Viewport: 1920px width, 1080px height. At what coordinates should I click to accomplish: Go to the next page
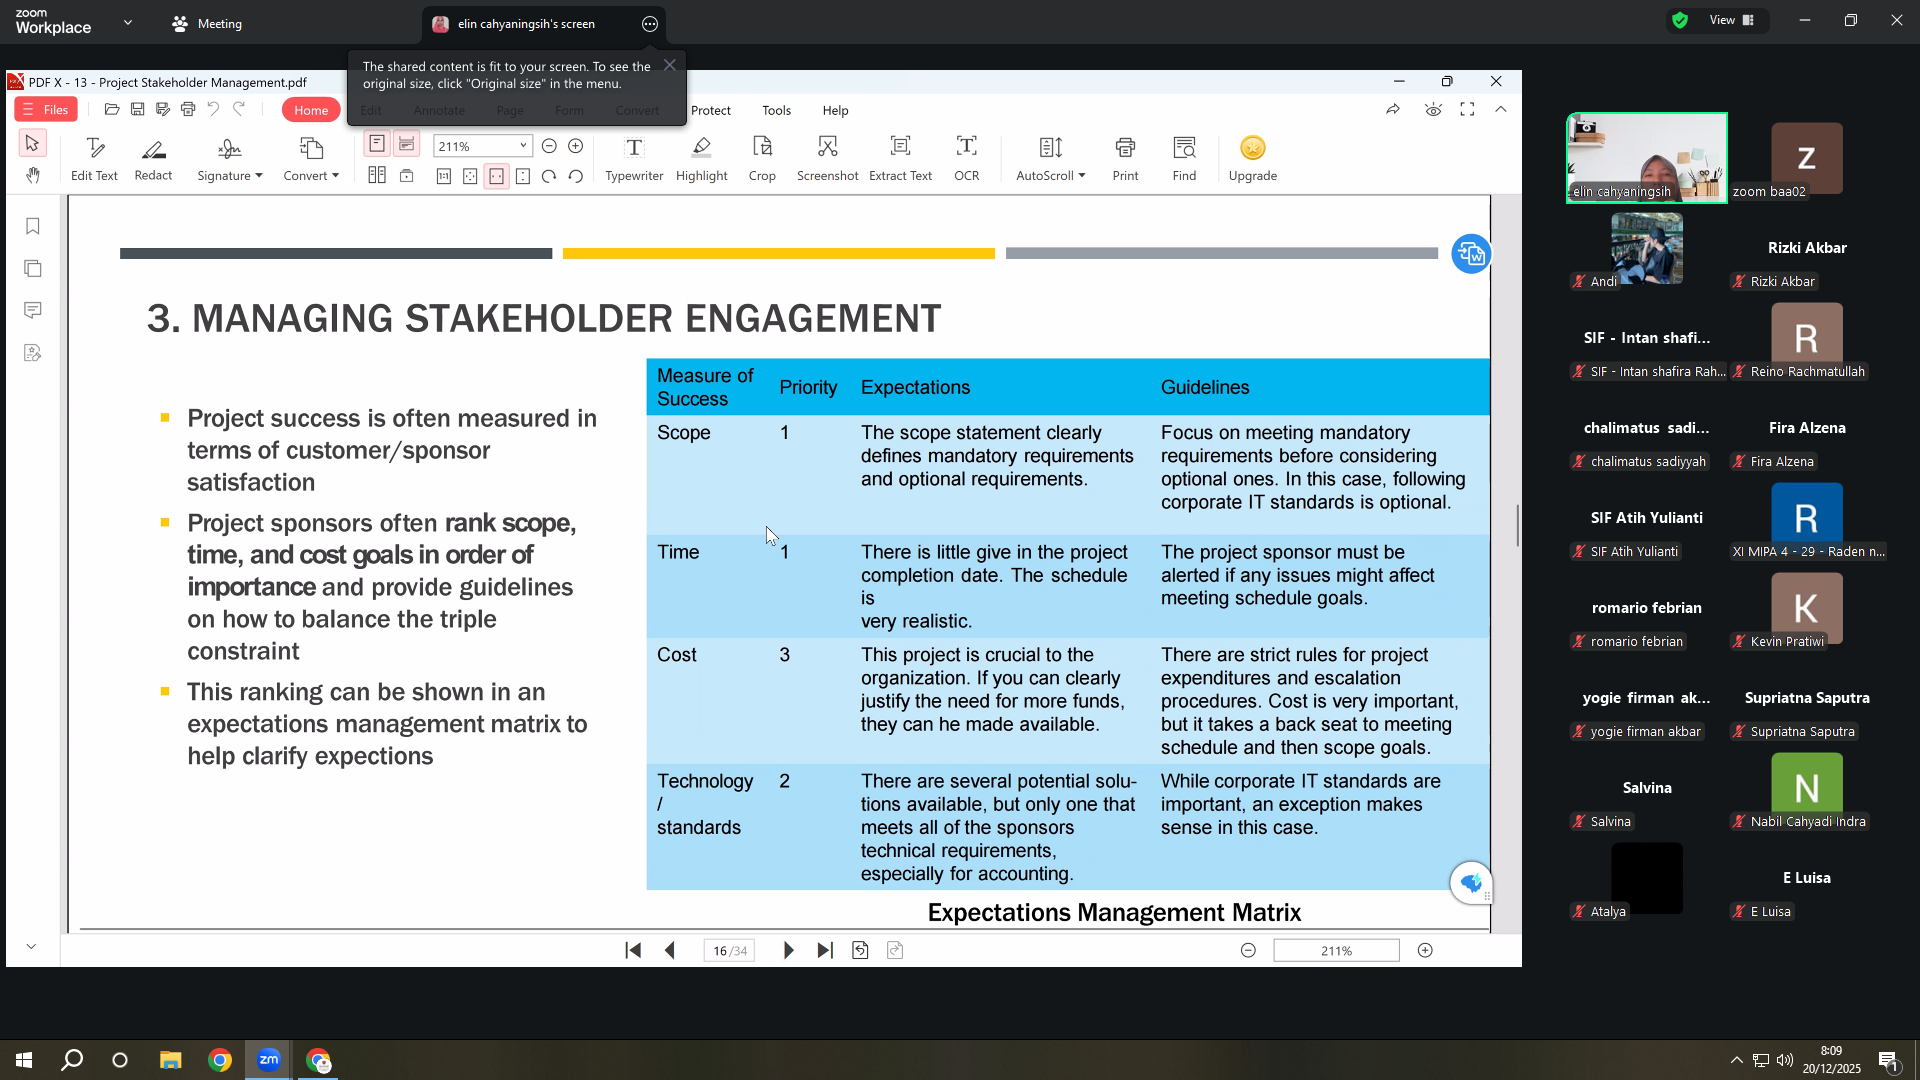[788, 951]
